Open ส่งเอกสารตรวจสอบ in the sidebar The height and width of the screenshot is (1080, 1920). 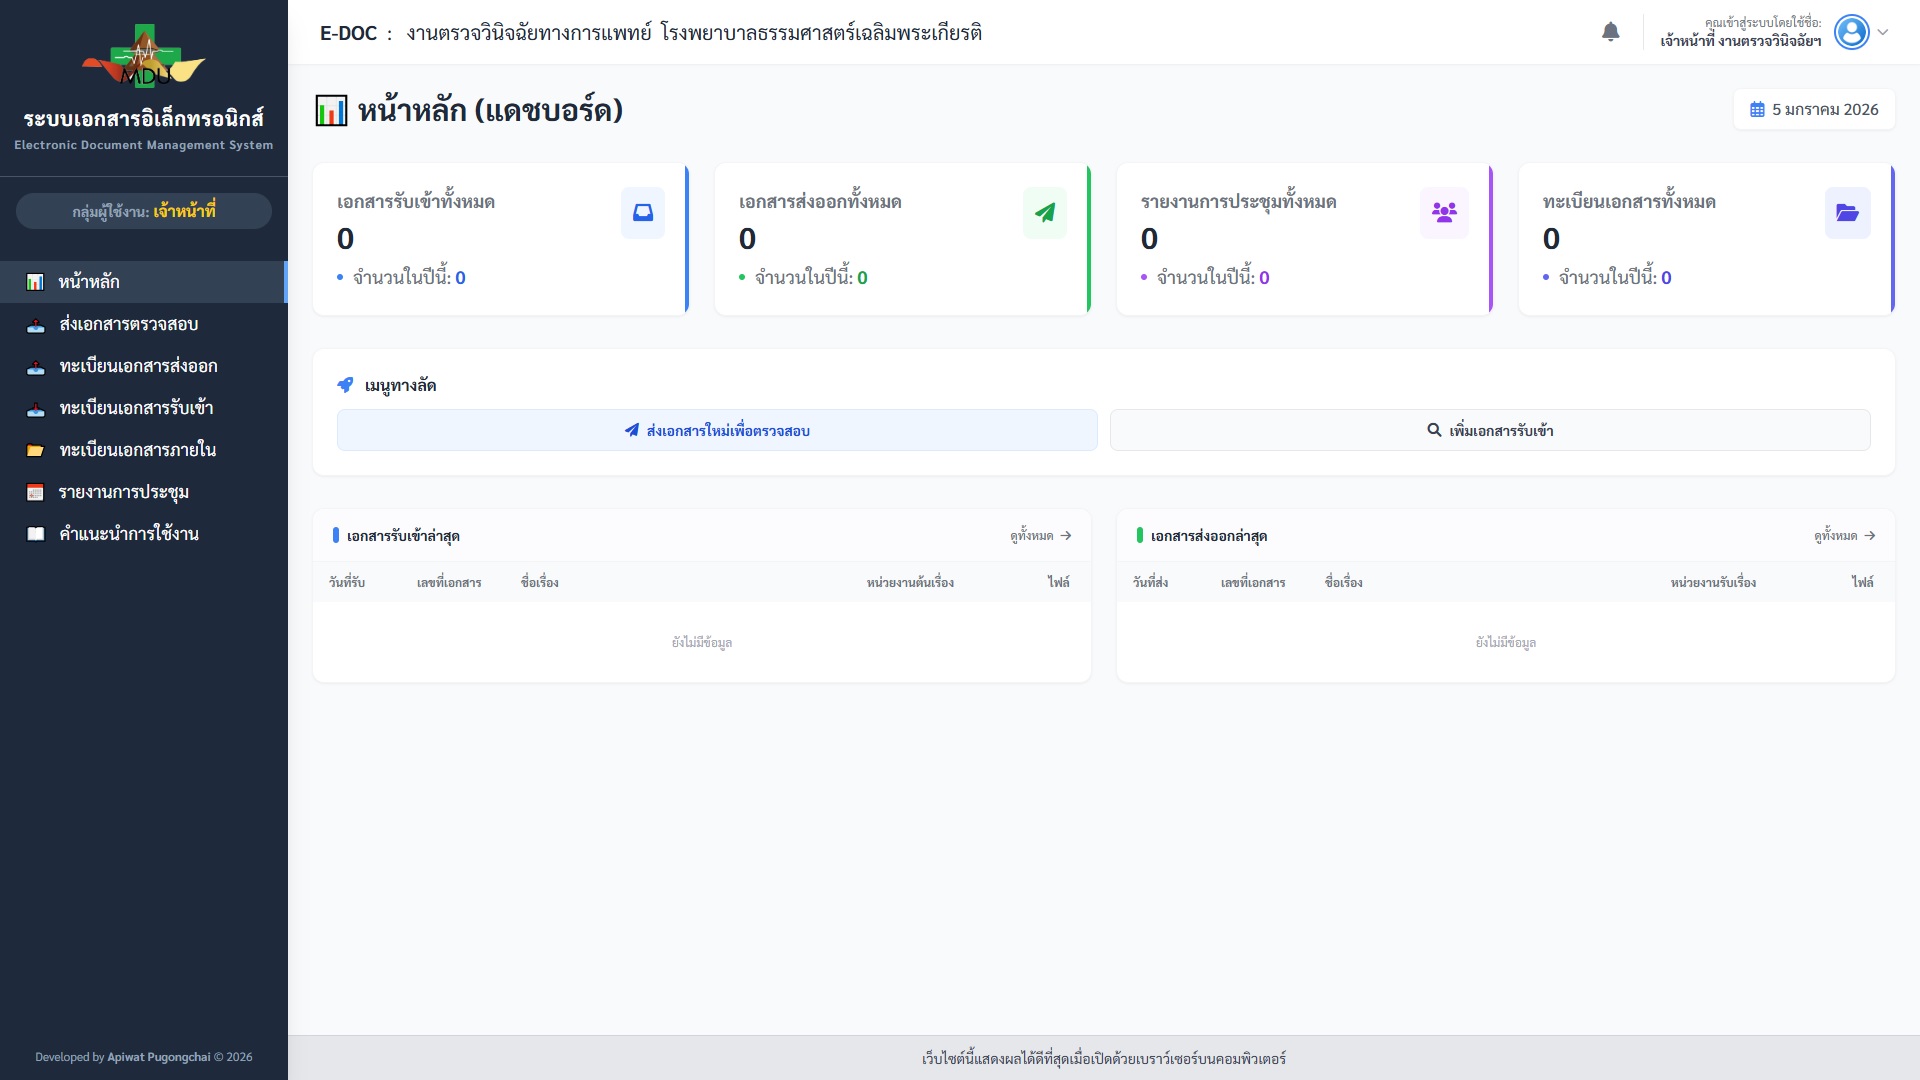128,324
